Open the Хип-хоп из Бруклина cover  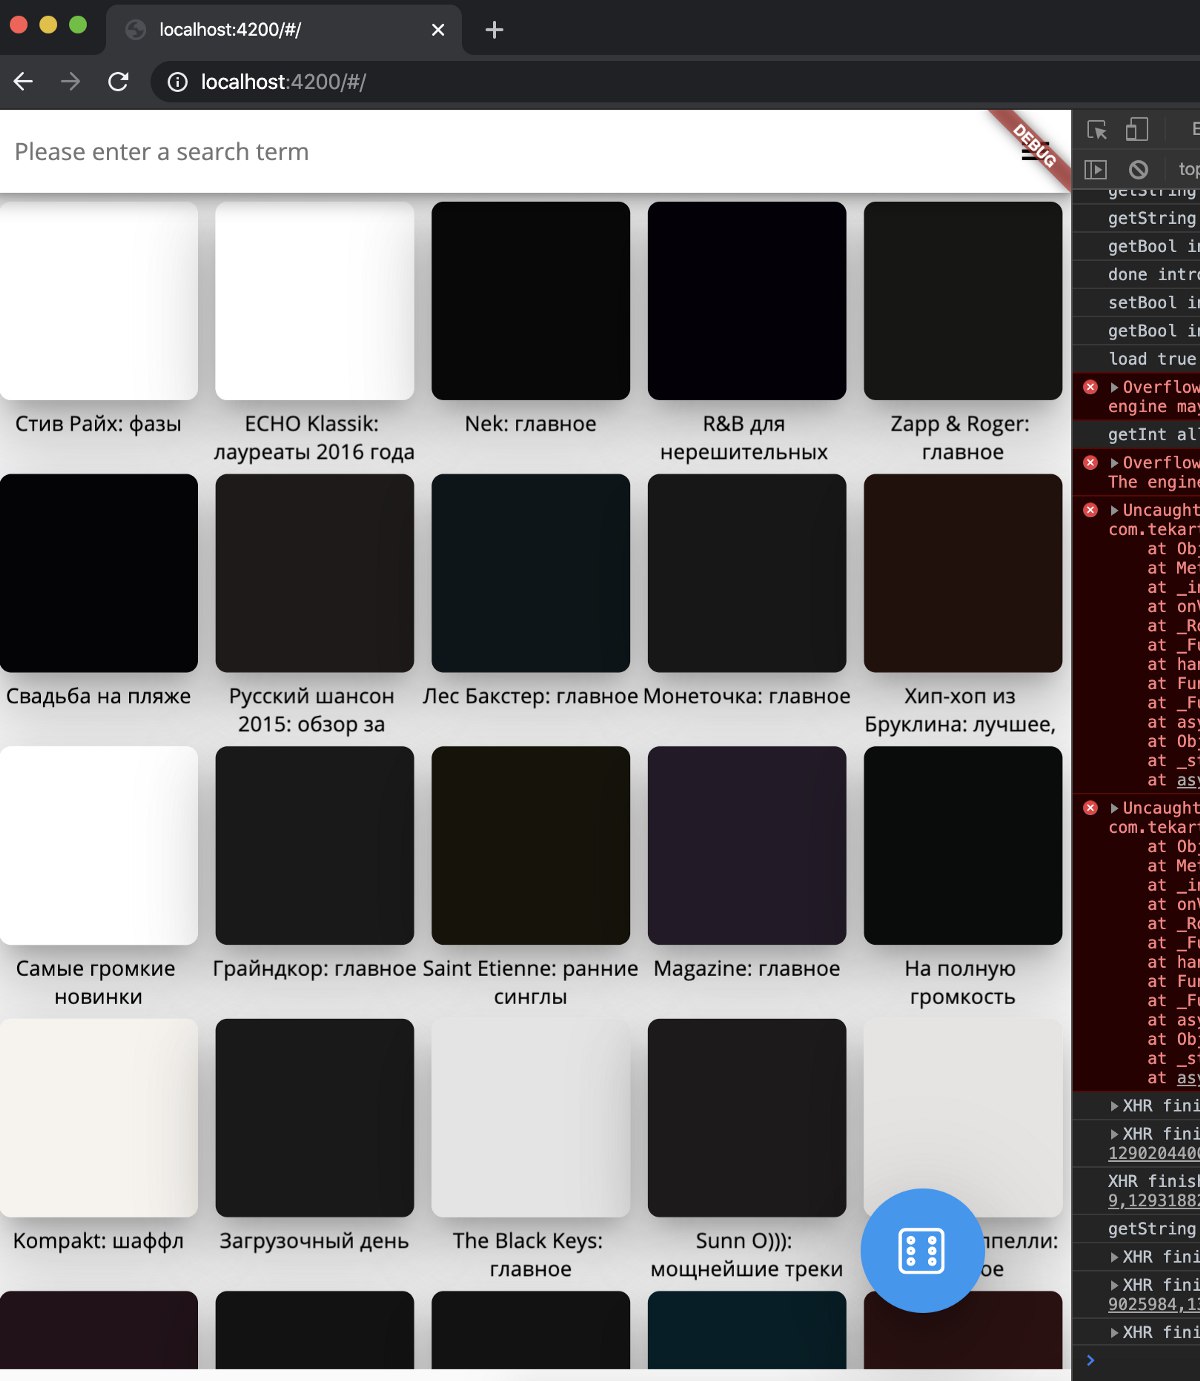tap(963, 573)
